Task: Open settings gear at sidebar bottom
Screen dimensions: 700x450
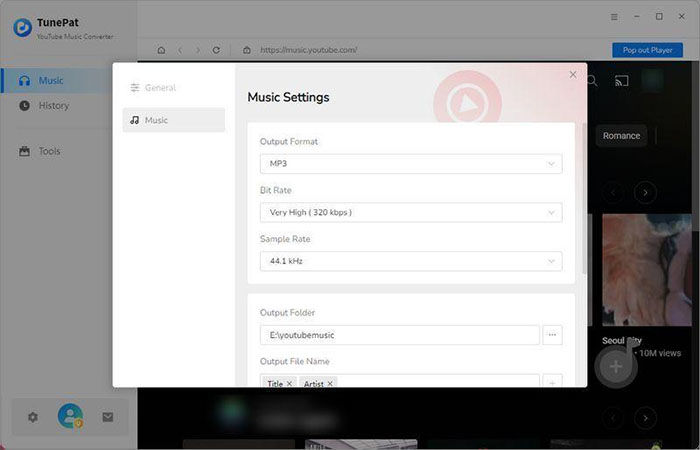Action: (x=33, y=417)
